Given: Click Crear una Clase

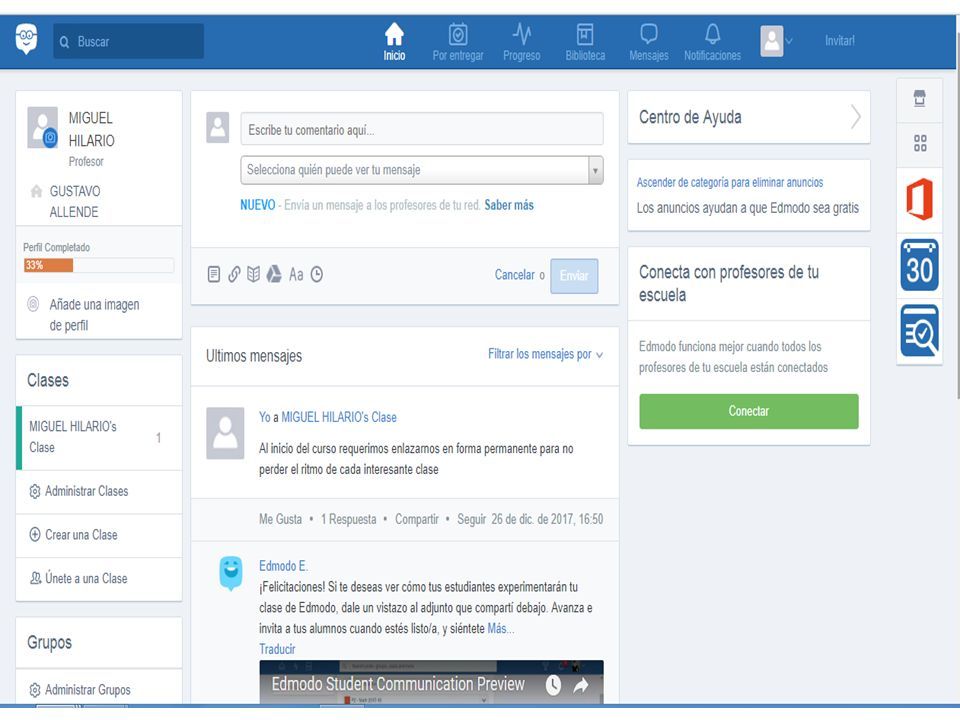Looking at the screenshot, I should [81, 534].
